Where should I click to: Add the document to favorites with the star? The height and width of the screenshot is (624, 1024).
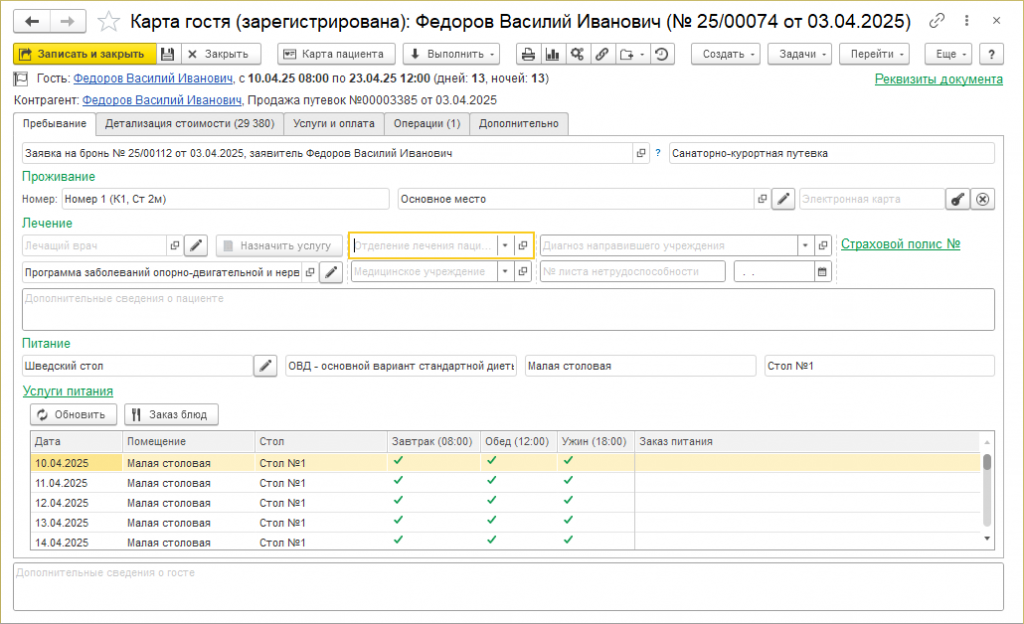108,22
